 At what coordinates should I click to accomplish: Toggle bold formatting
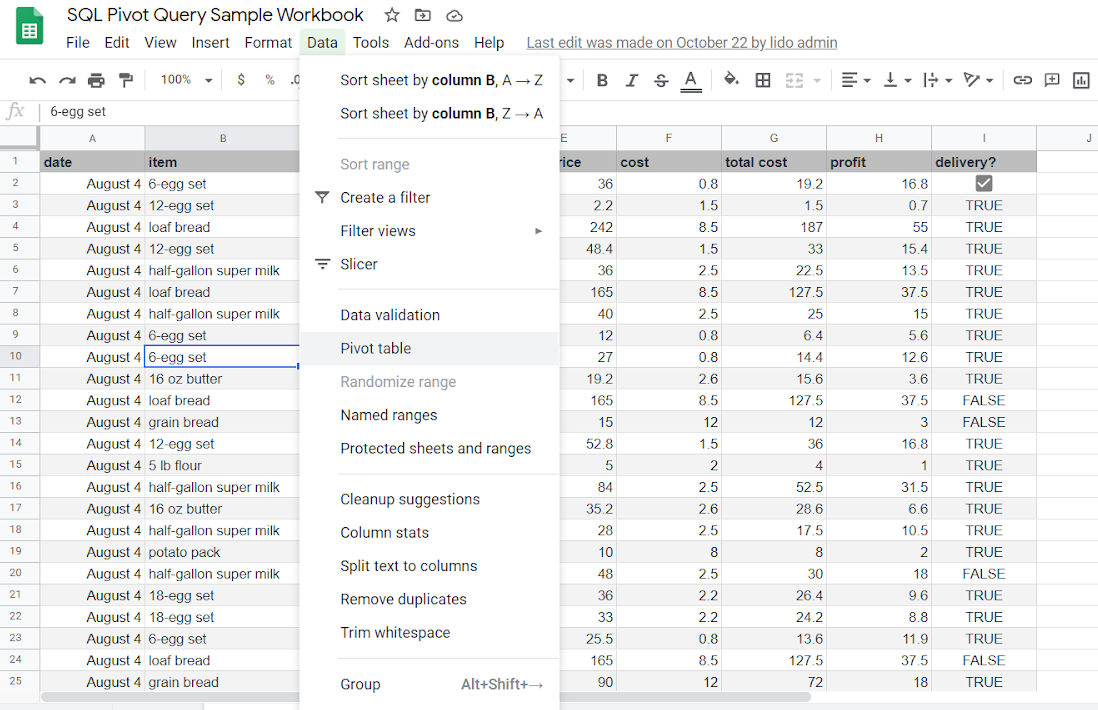(602, 79)
